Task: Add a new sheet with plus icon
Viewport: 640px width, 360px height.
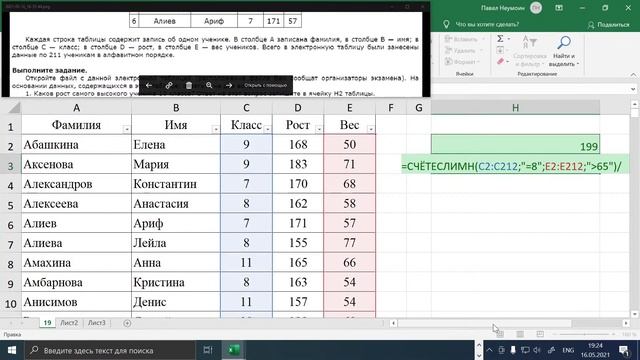Action: pyautogui.click(x=127, y=323)
